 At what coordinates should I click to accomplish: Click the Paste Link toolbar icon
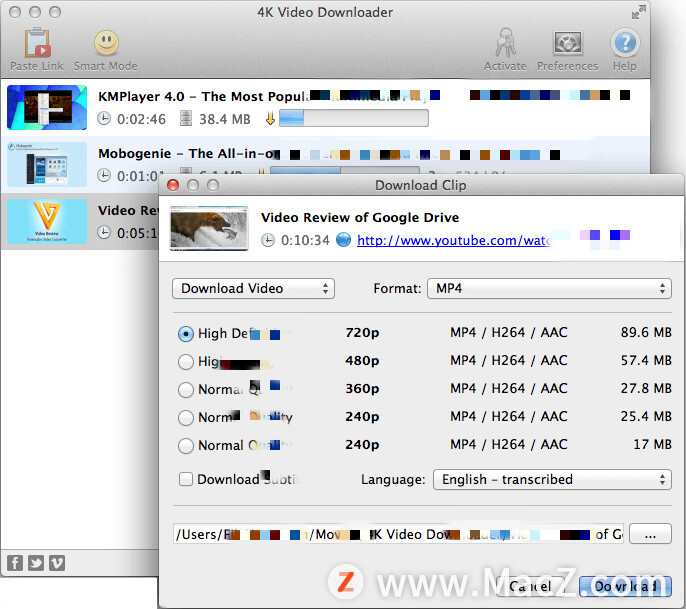click(37, 43)
